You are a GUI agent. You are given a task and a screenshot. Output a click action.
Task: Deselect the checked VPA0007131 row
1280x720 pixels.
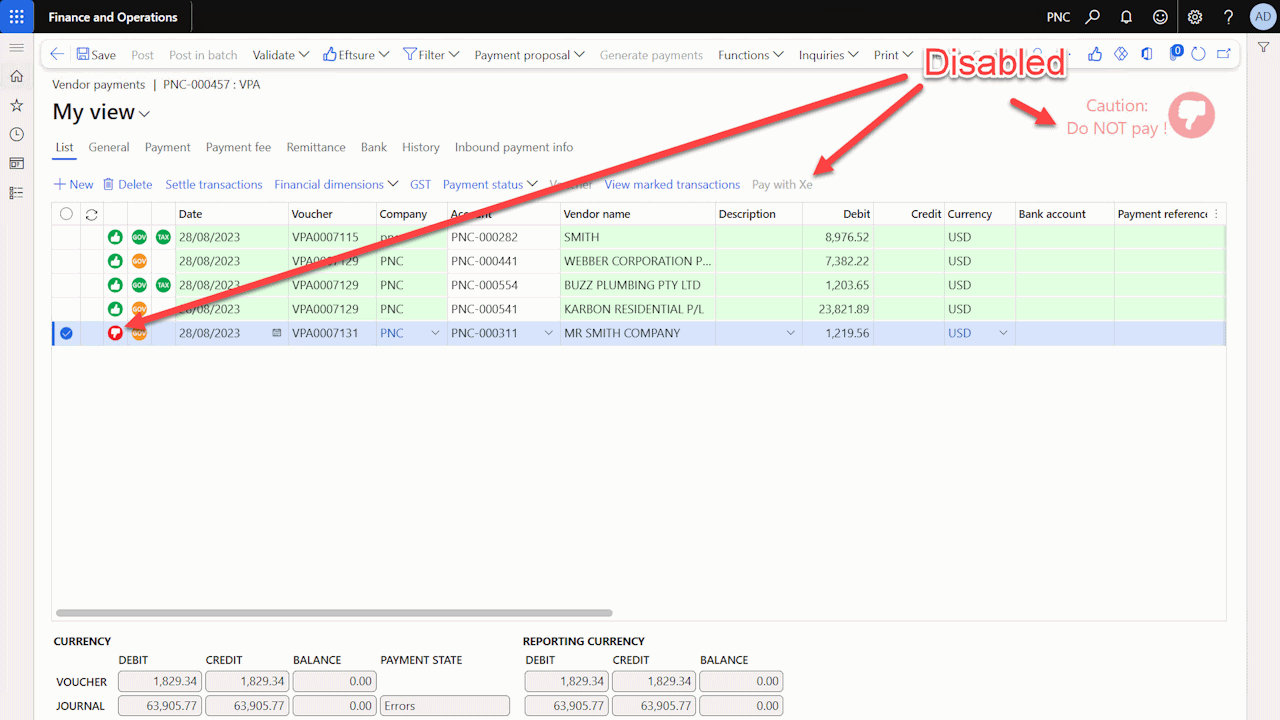[66, 333]
